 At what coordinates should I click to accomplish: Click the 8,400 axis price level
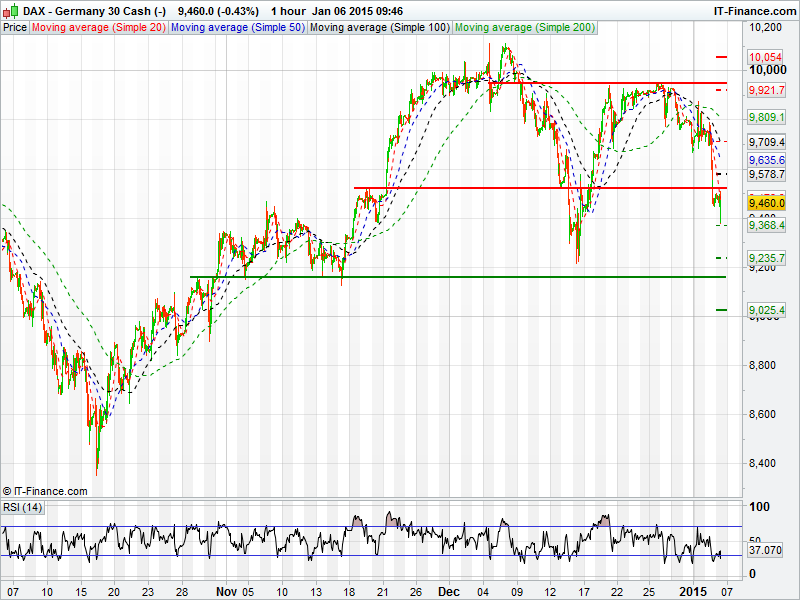pyautogui.click(x=762, y=463)
